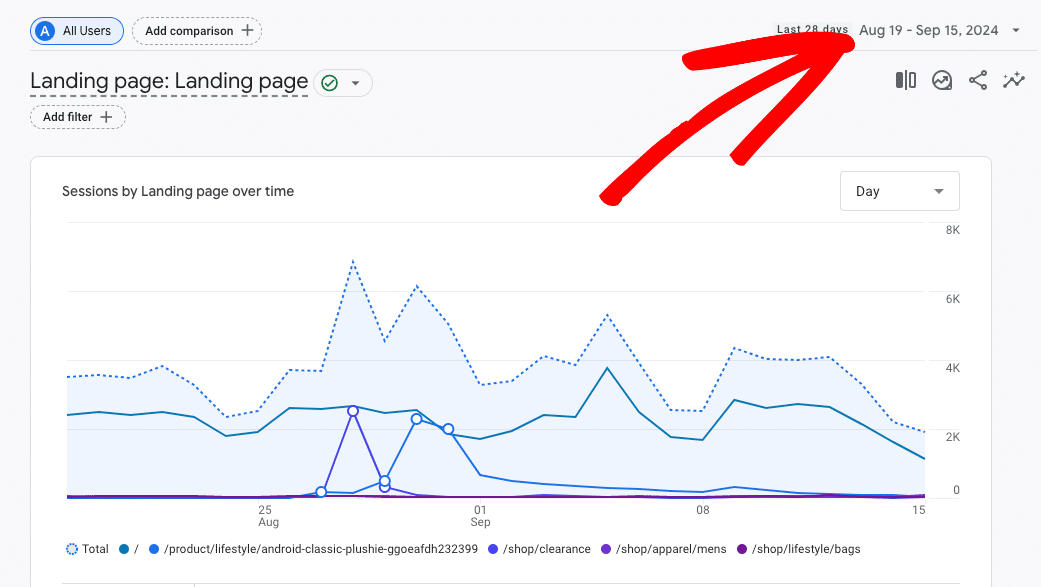
Task: Click the Landing page report title
Action: (169, 82)
